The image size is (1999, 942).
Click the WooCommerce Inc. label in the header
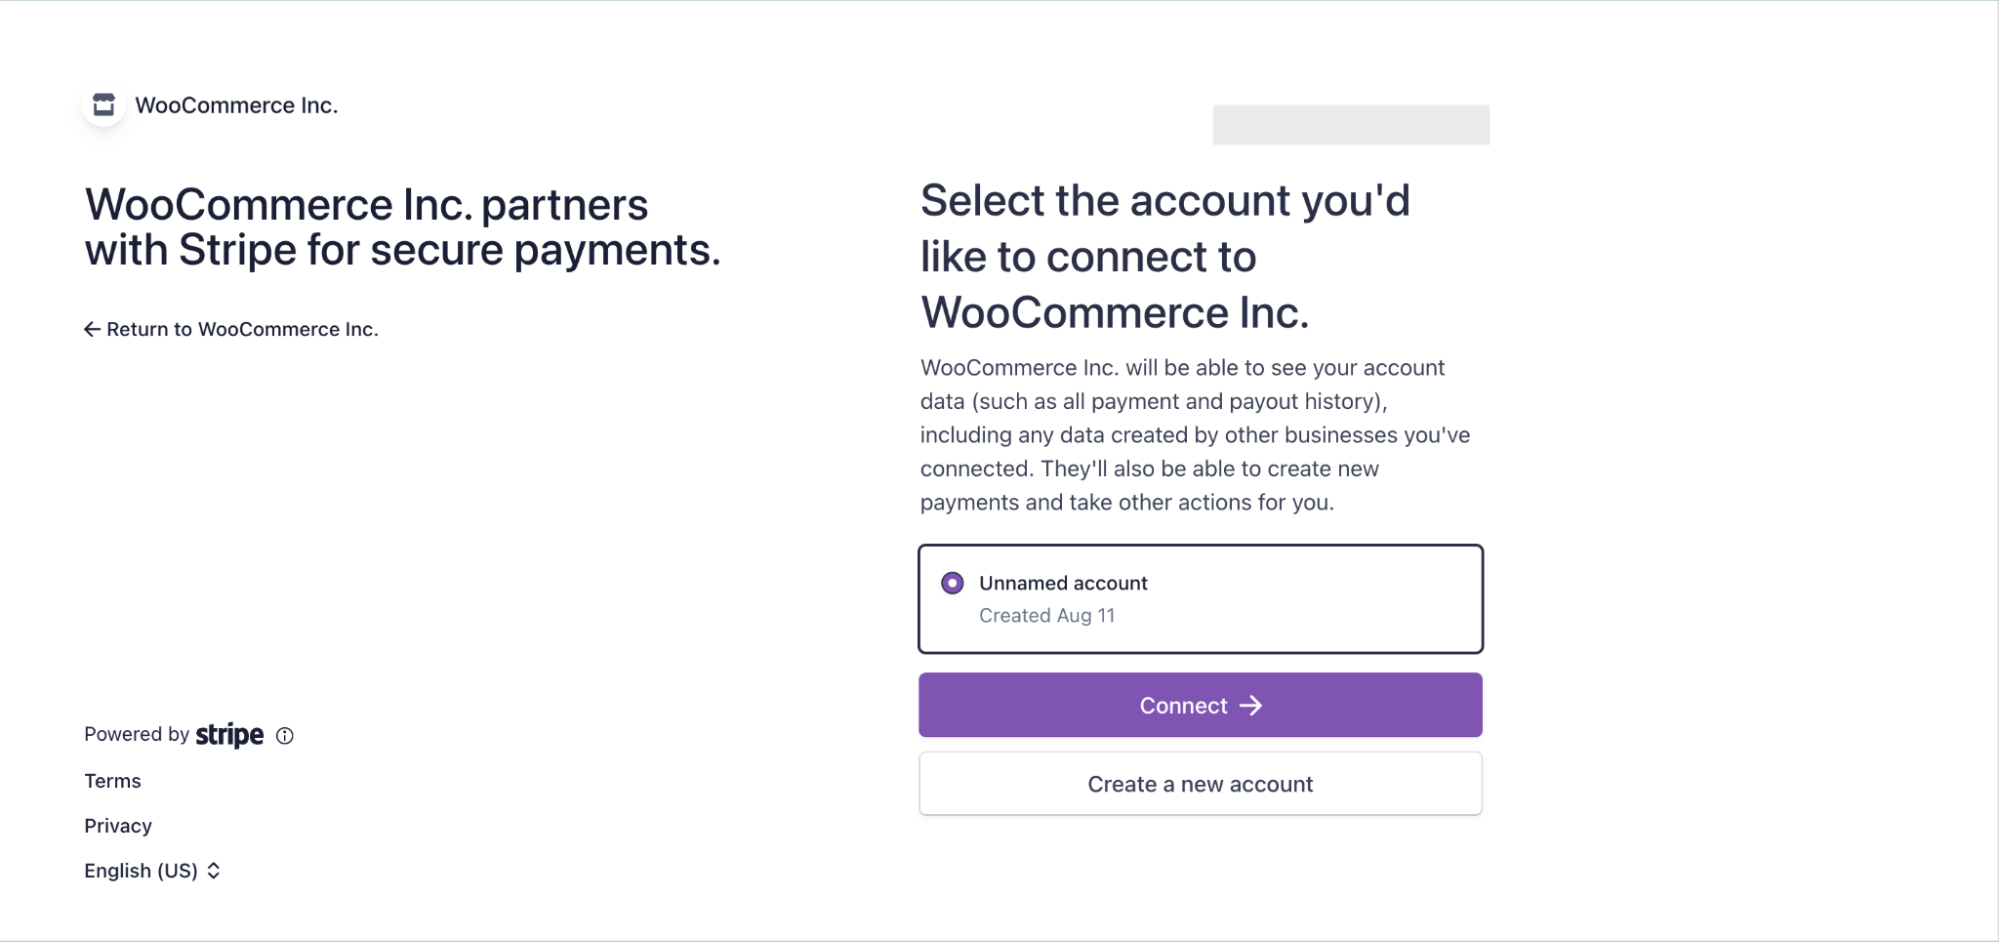click(237, 104)
